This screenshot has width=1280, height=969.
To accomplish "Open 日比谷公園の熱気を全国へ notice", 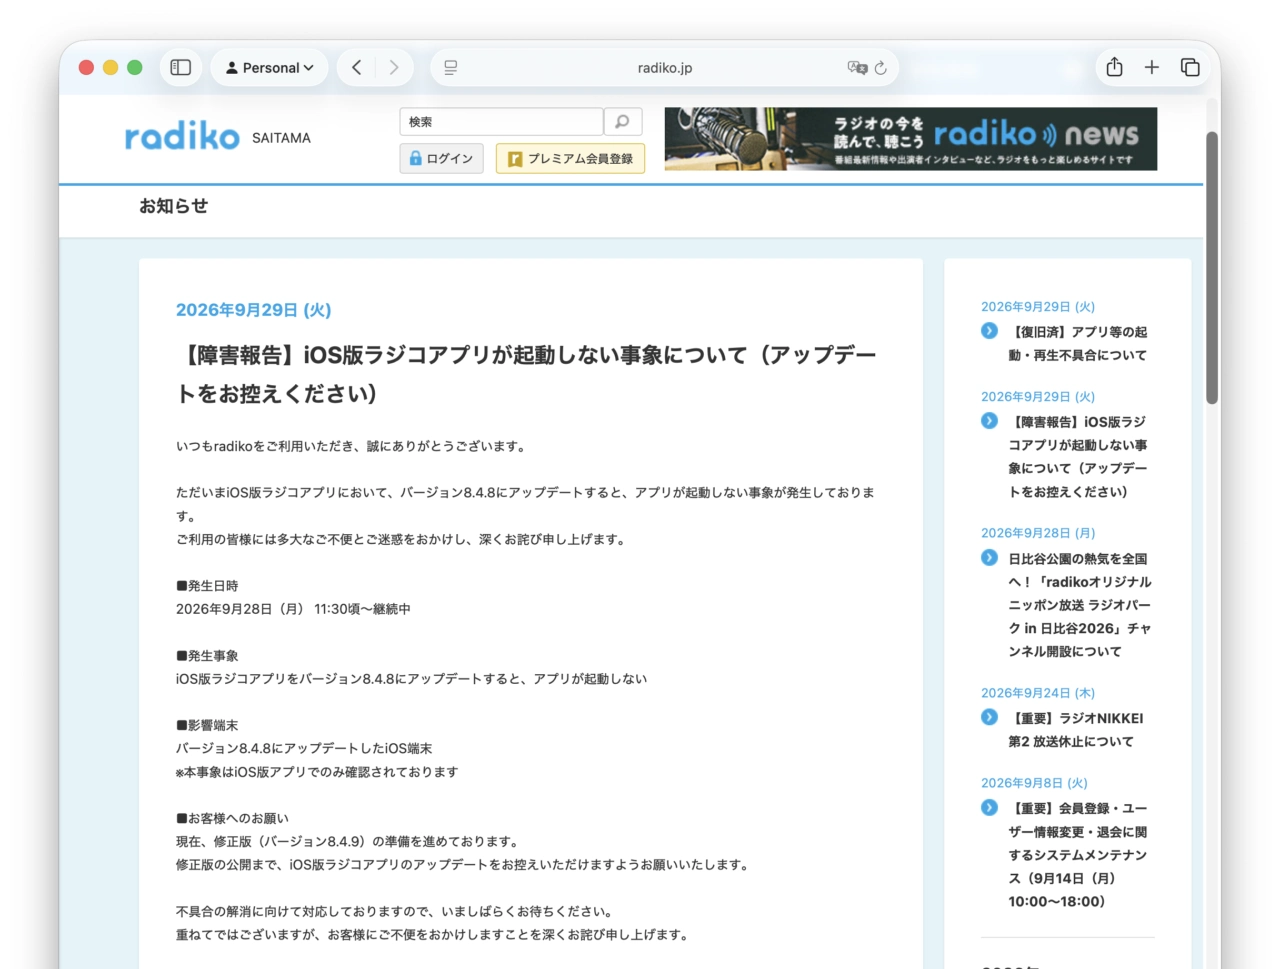I will tap(1079, 604).
